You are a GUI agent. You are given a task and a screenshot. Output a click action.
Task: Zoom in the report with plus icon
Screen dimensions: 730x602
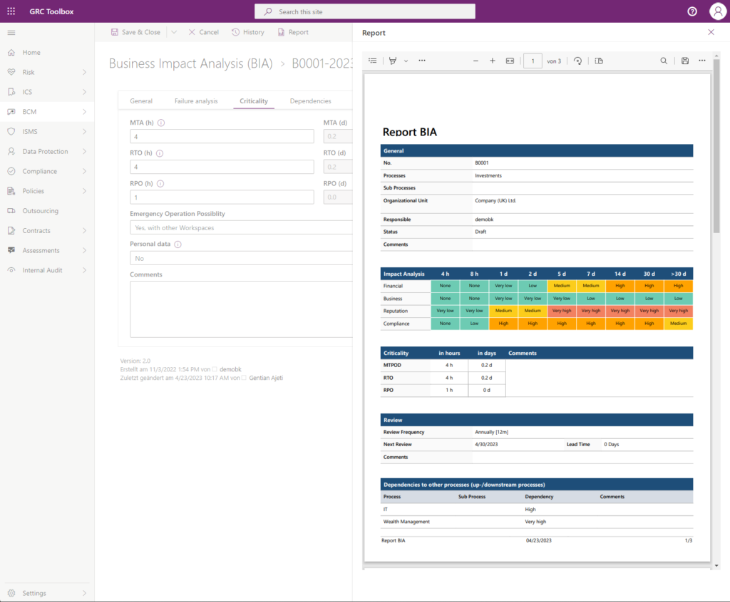[492, 61]
